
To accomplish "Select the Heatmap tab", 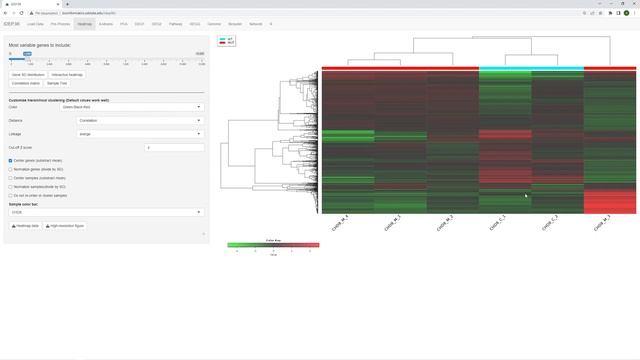I will [84, 24].
